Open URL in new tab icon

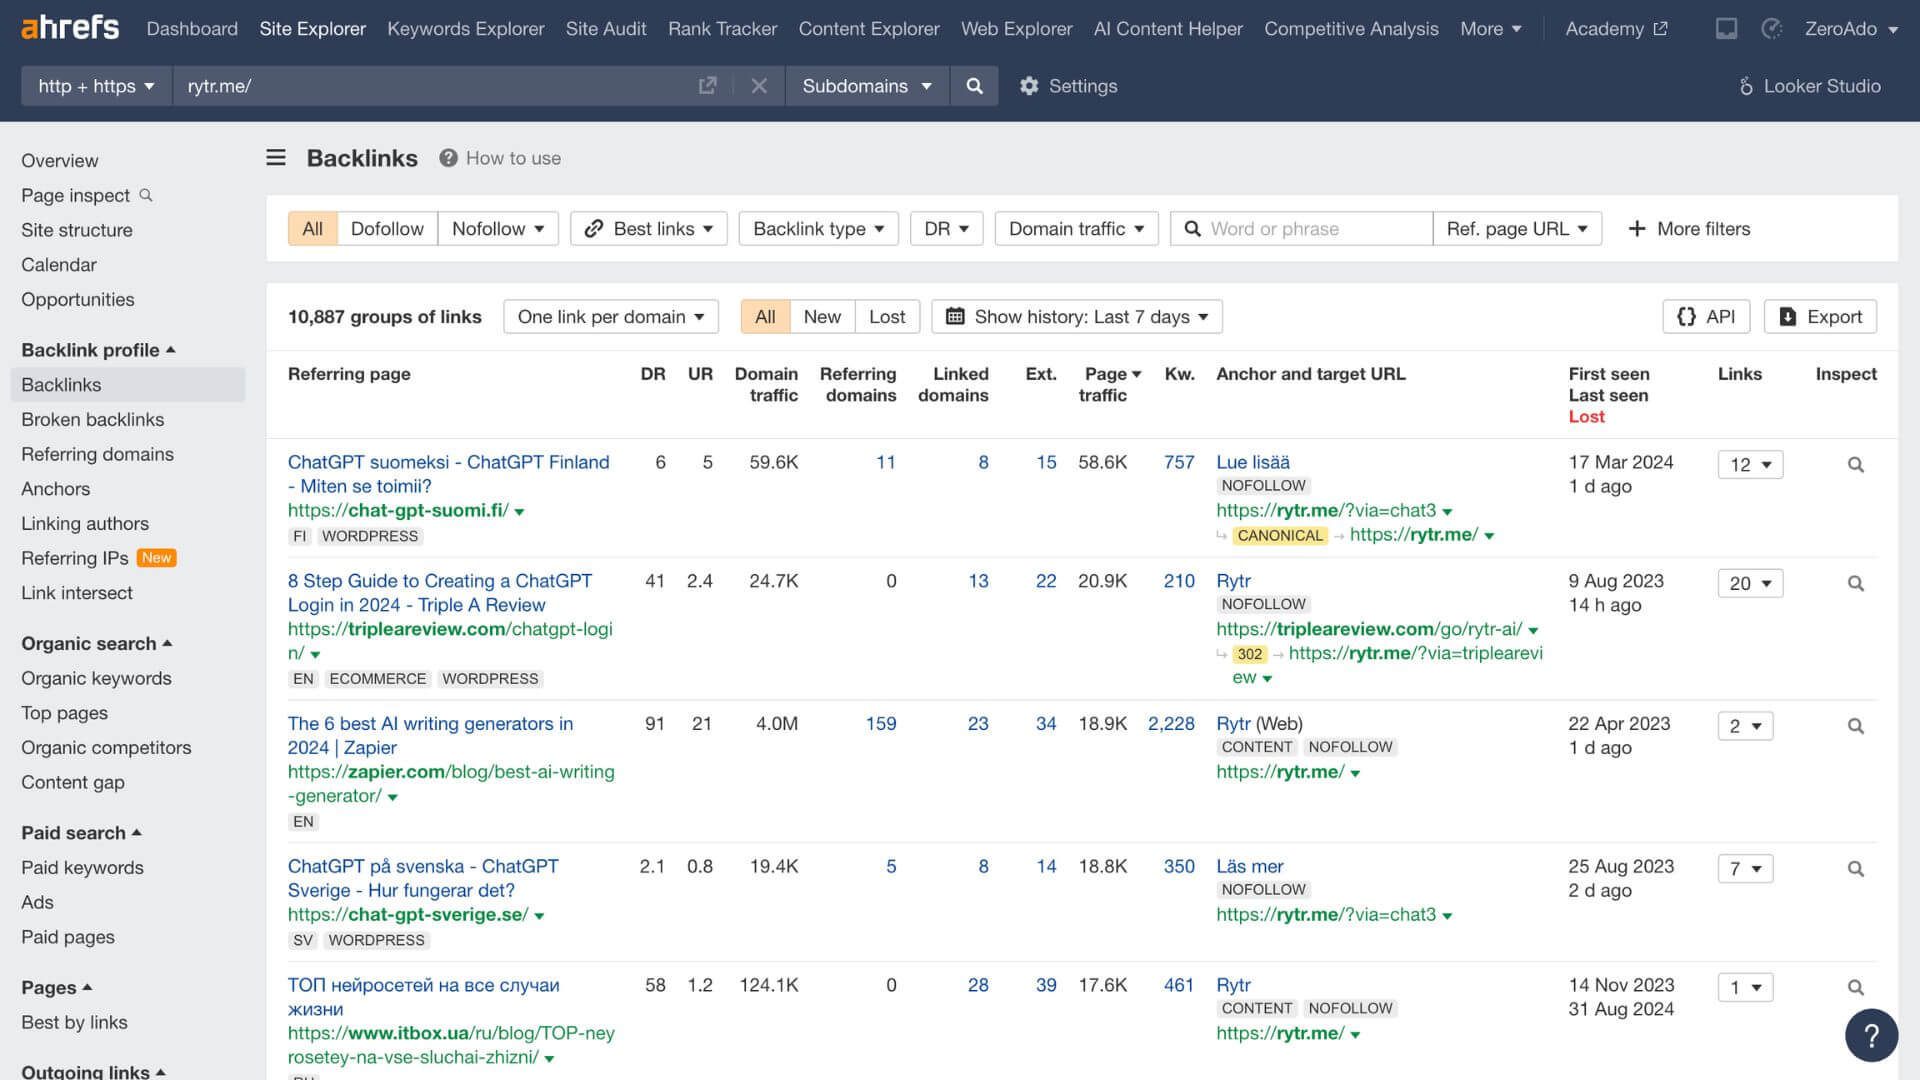(x=707, y=86)
